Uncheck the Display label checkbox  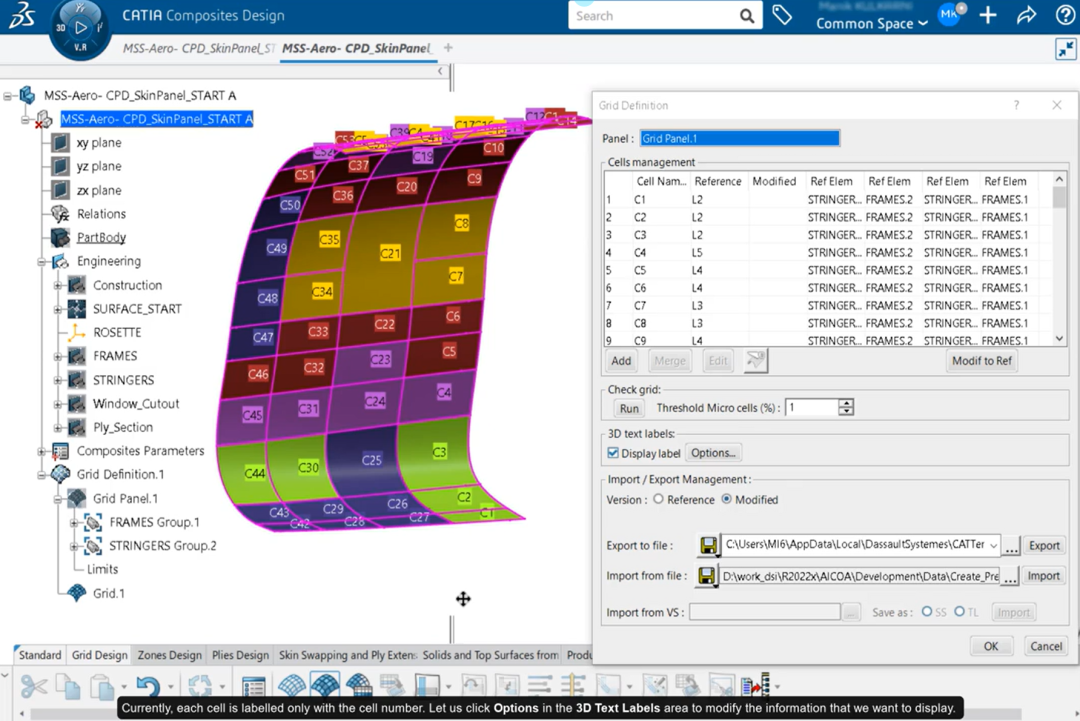(613, 453)
